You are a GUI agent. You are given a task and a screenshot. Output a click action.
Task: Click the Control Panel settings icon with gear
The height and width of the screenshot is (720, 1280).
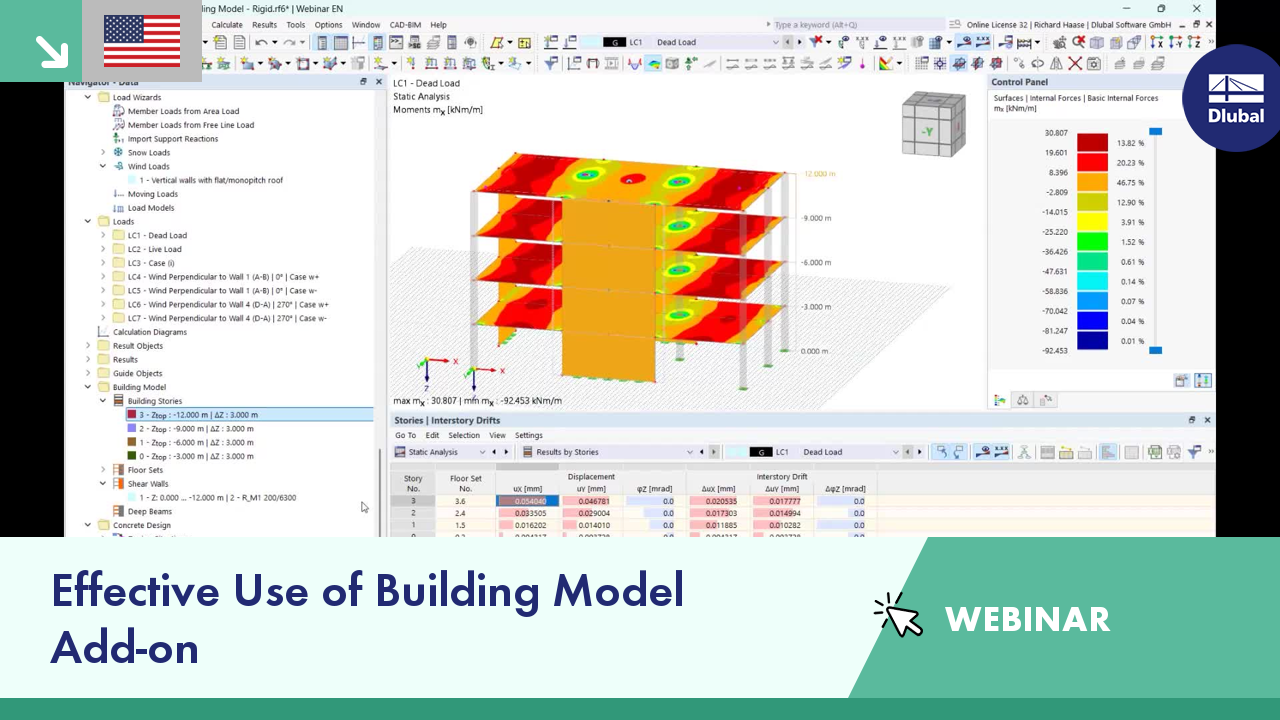pos(1182,380)
